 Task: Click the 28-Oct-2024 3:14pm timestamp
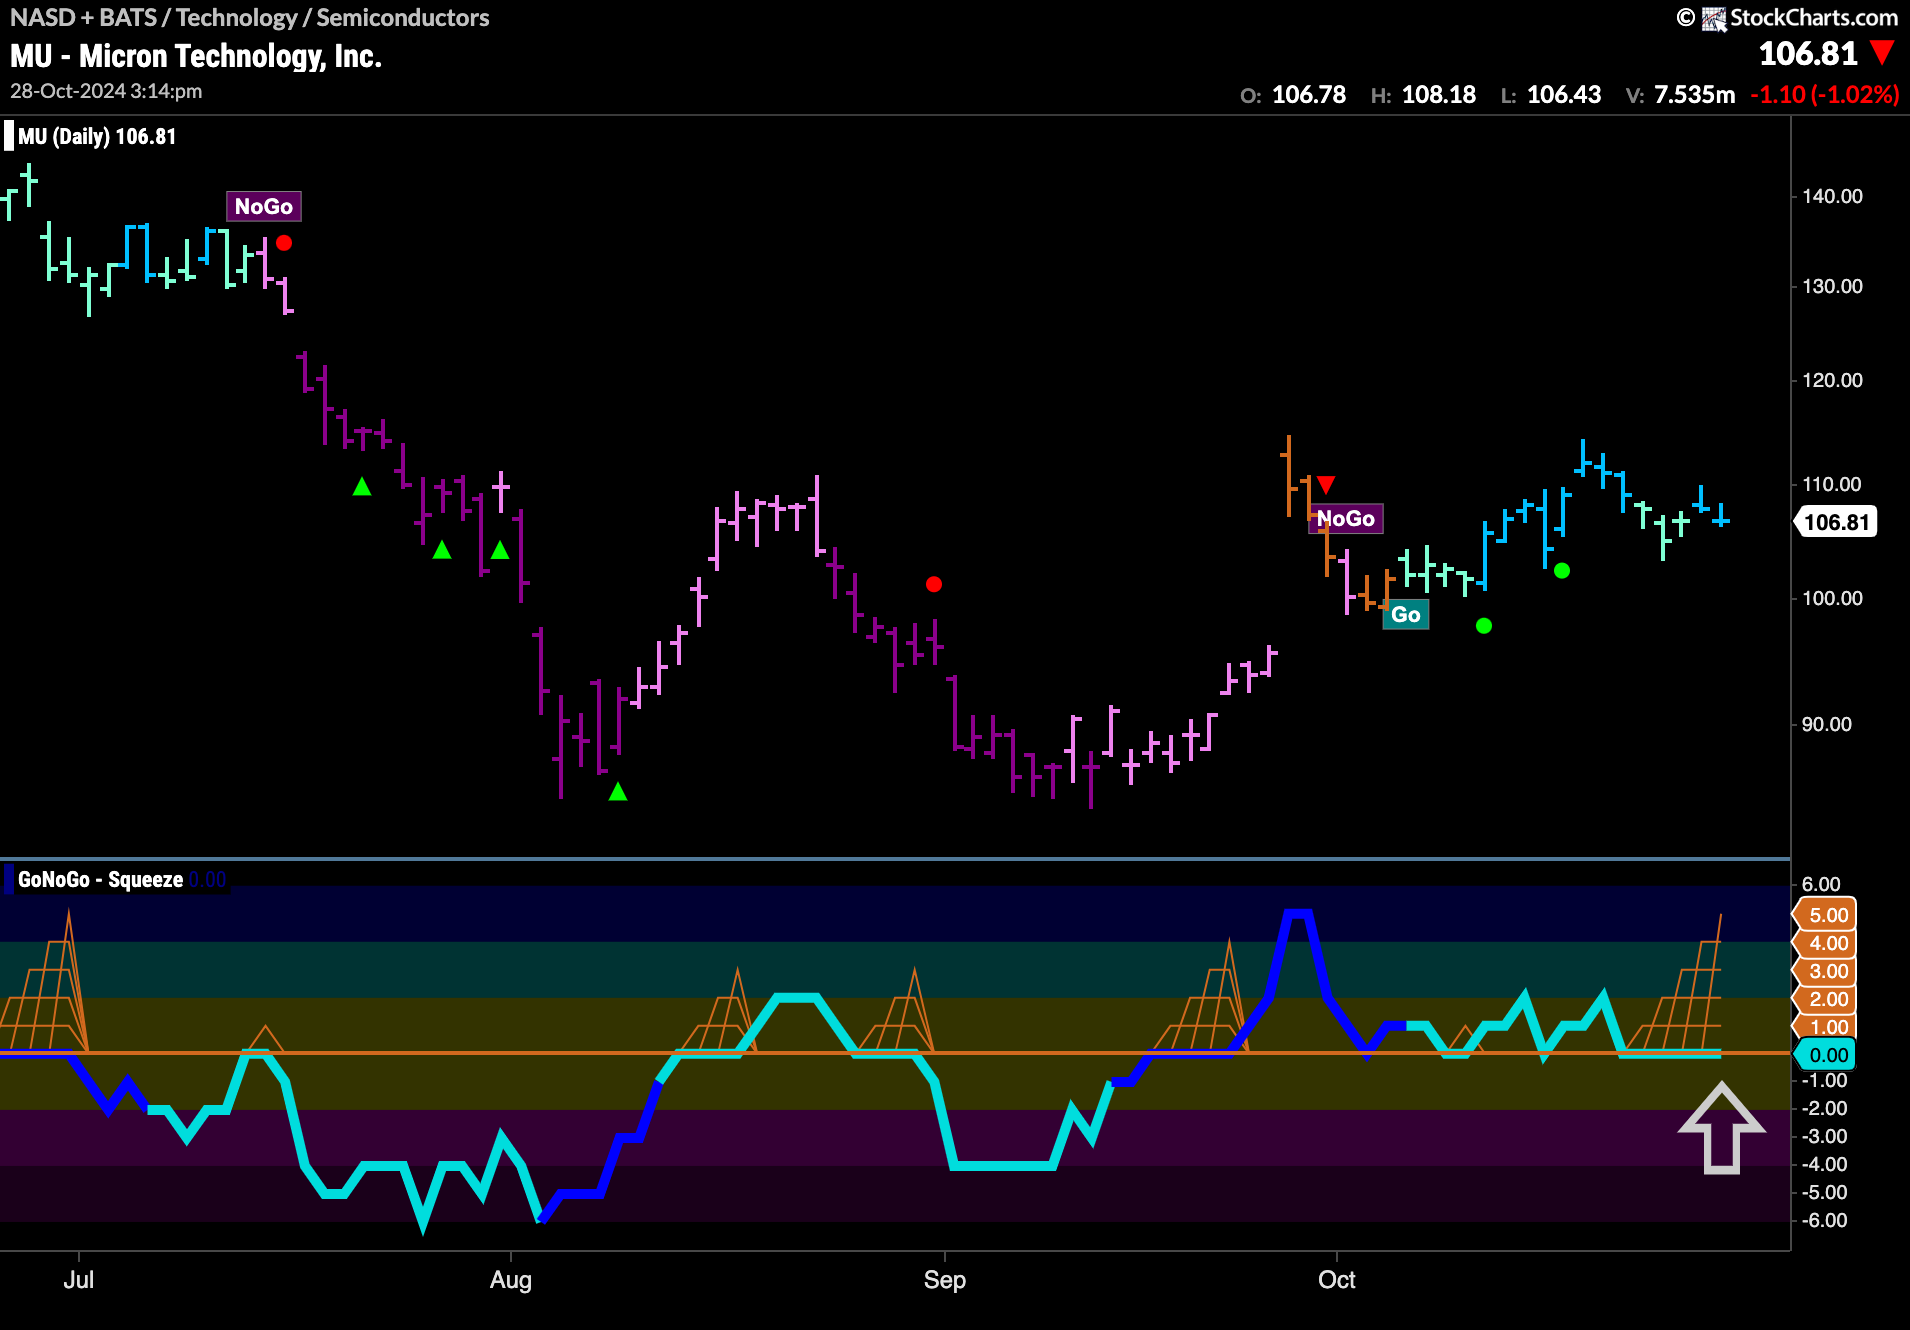pyautogui.click(x=106, y=91)
